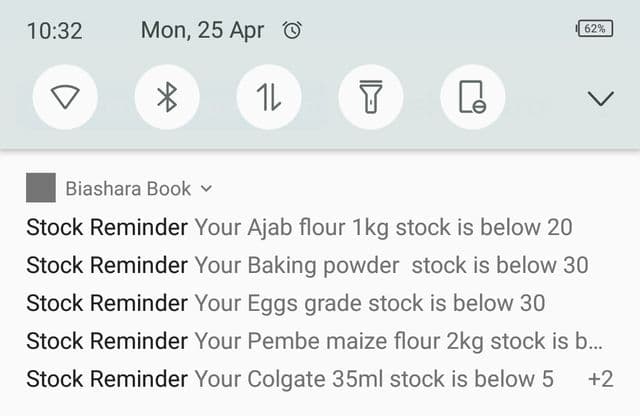This screenshot has height=416, width=640.
Task: Show the +2 additional notifications
Action: (600, 379)
